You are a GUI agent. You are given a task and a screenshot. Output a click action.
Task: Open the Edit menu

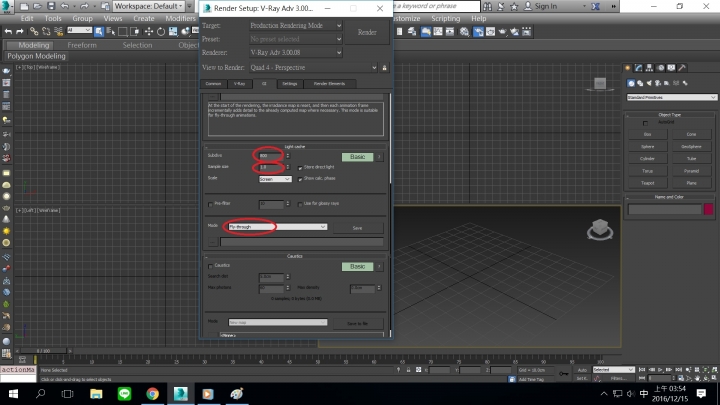click(27, 18)
